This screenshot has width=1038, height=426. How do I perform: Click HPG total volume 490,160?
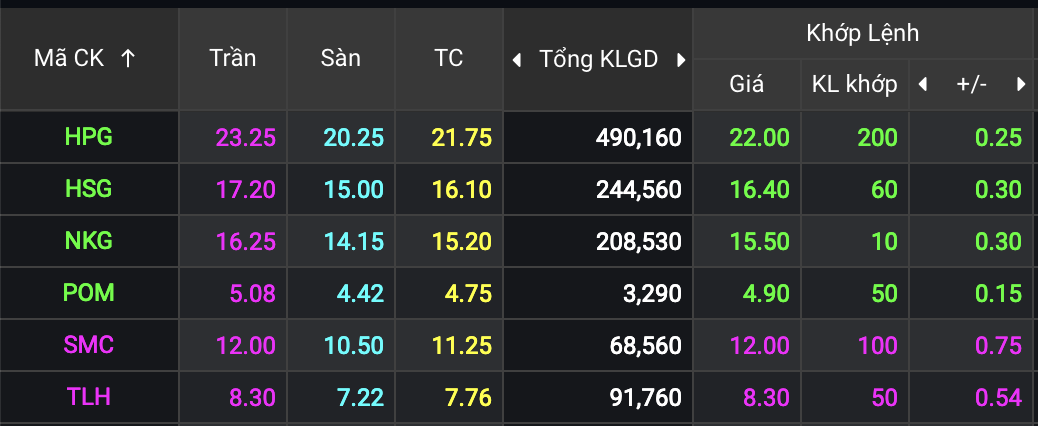coord(637,138)
